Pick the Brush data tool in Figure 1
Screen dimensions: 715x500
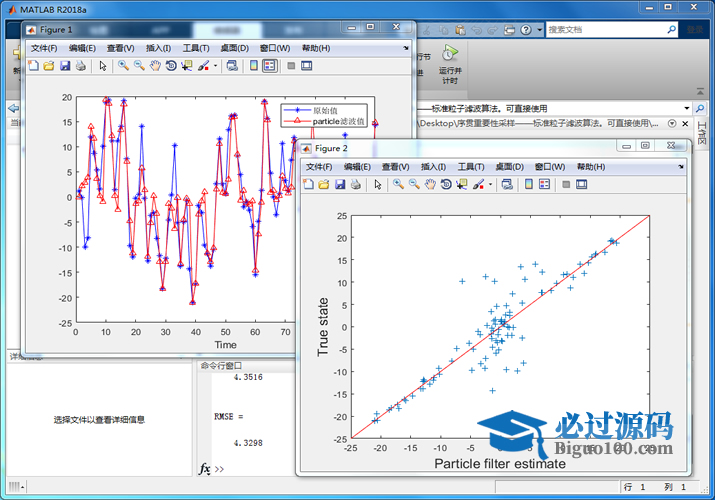point(203,66)
